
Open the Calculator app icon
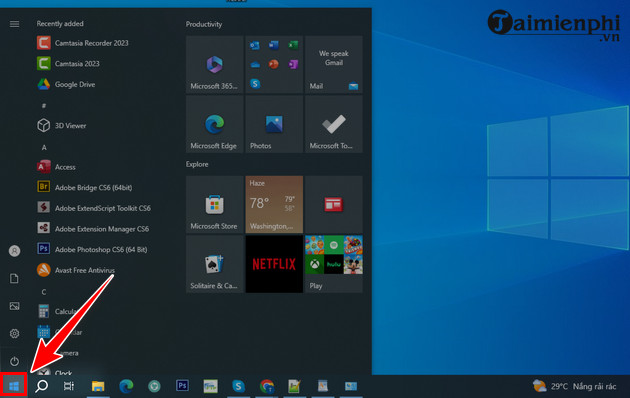pos(43,311)
